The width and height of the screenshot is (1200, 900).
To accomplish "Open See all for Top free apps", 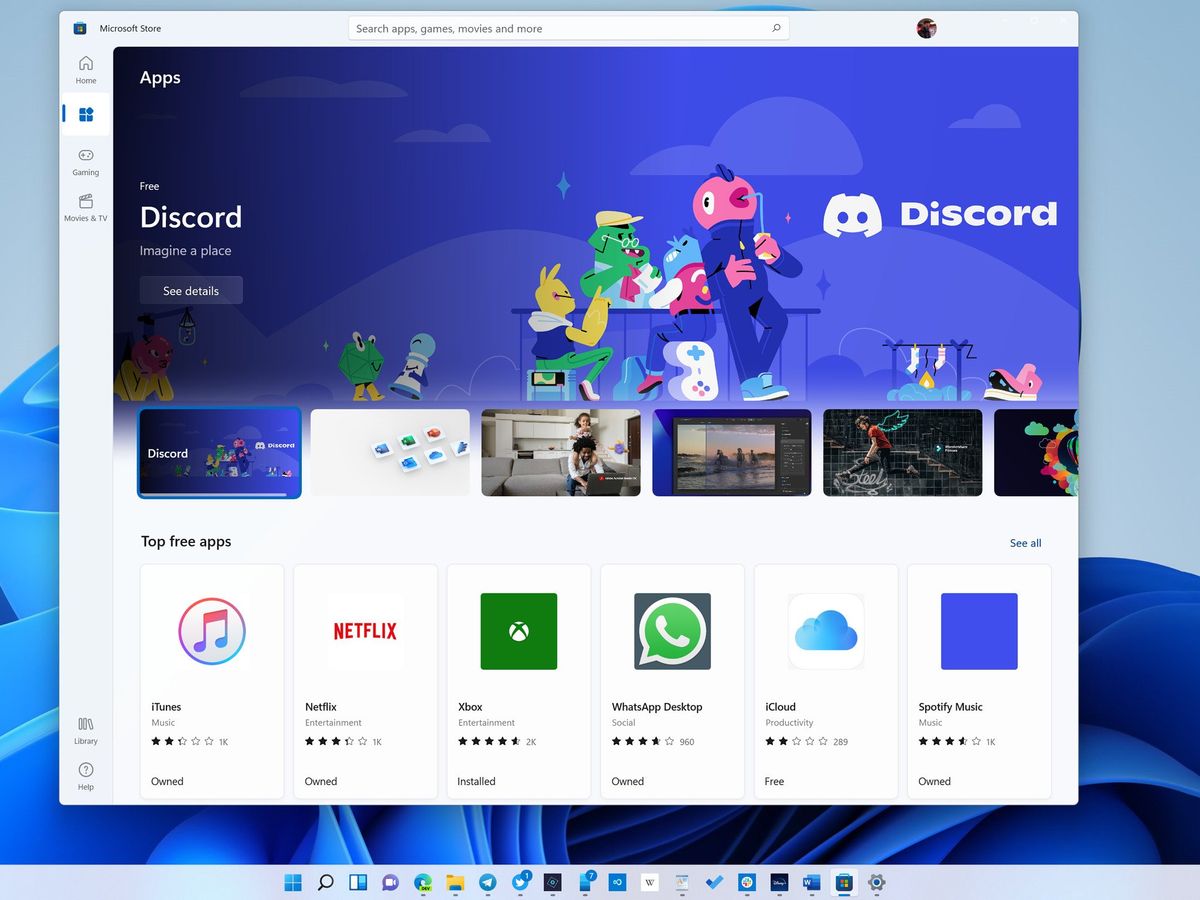I will 1024,542.
